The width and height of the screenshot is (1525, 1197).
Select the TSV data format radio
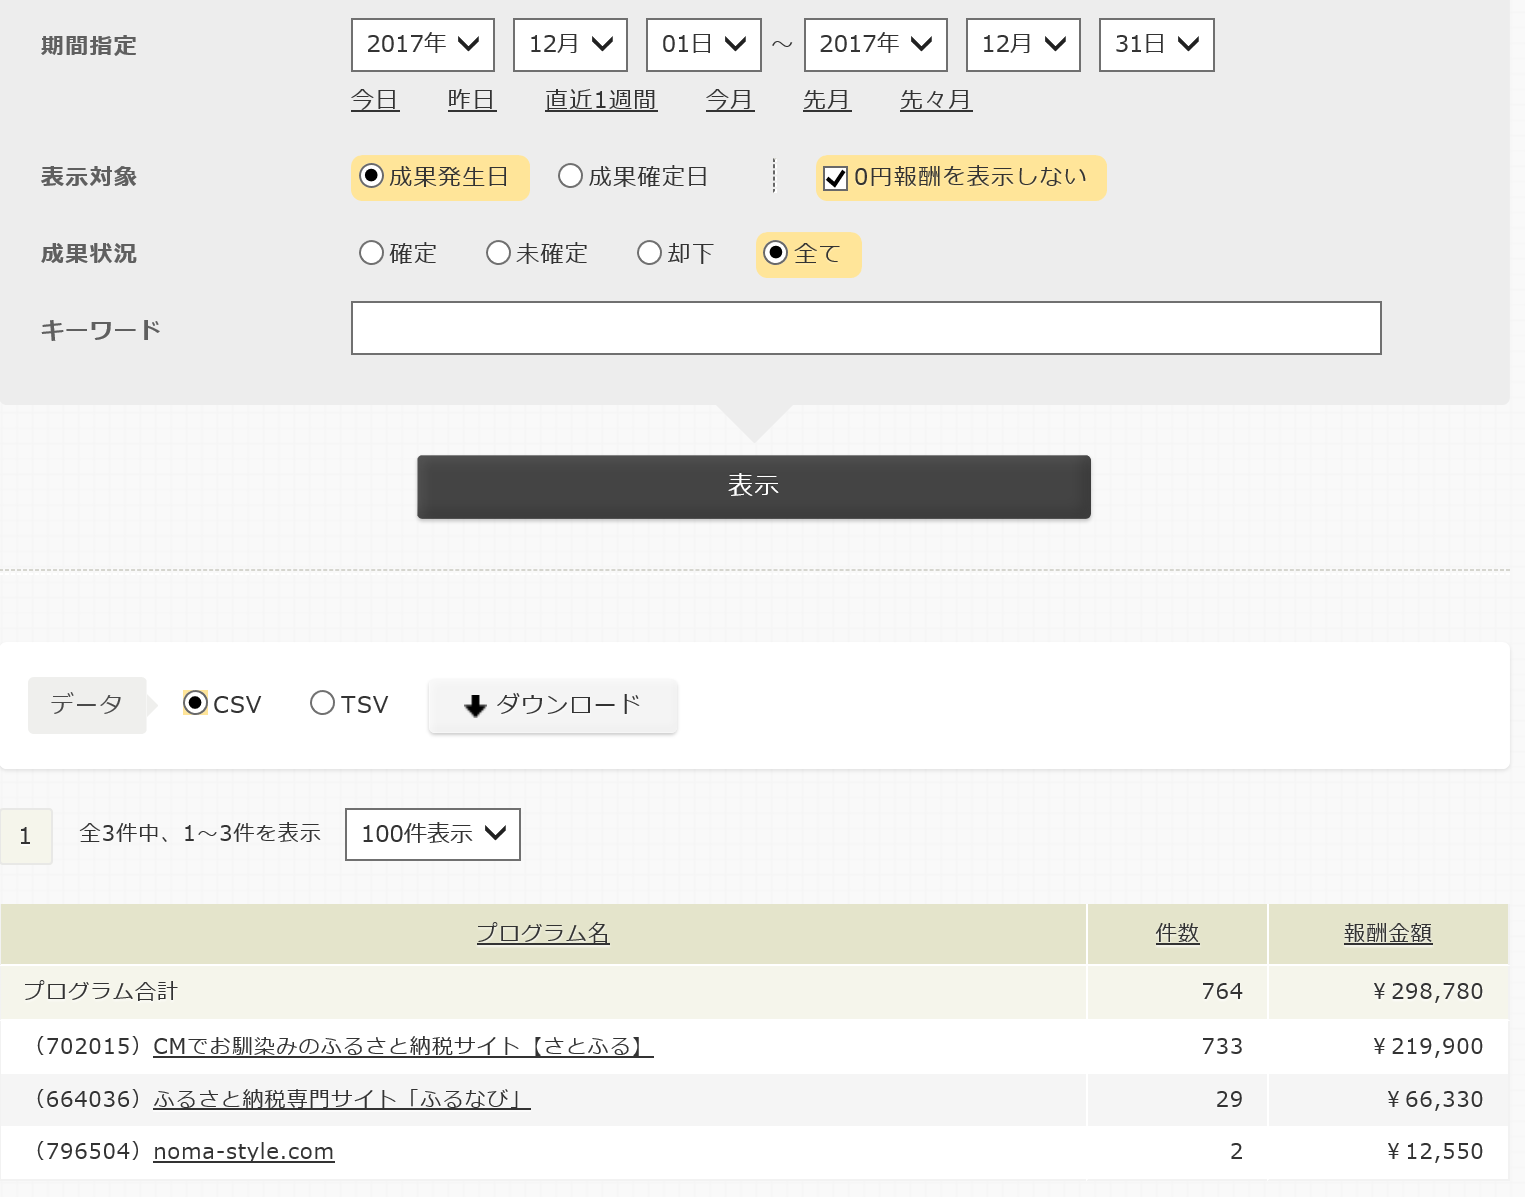pos(322,703)
